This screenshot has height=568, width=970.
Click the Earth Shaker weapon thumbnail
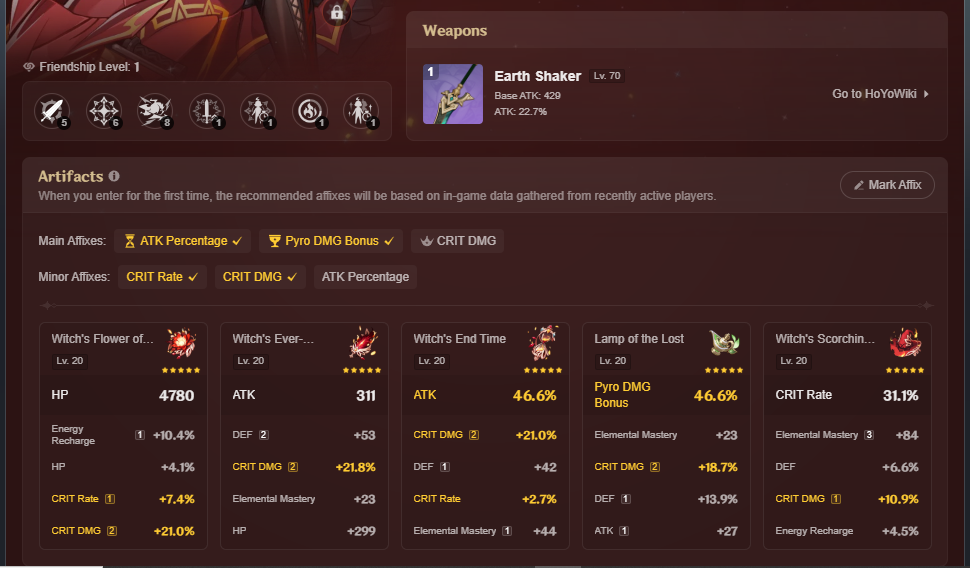tap(453, 94)
